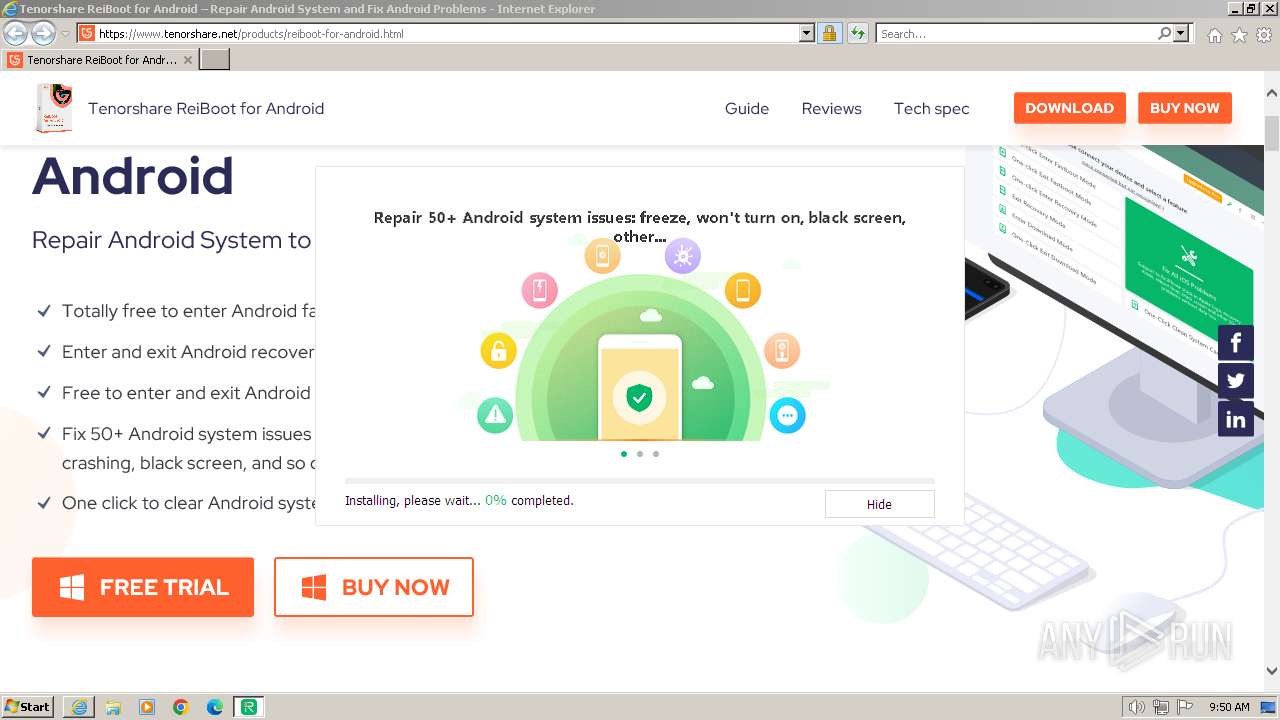1280x720 pixels.
Task: Click the network tray icon
Action: [x=1161, y=707]
